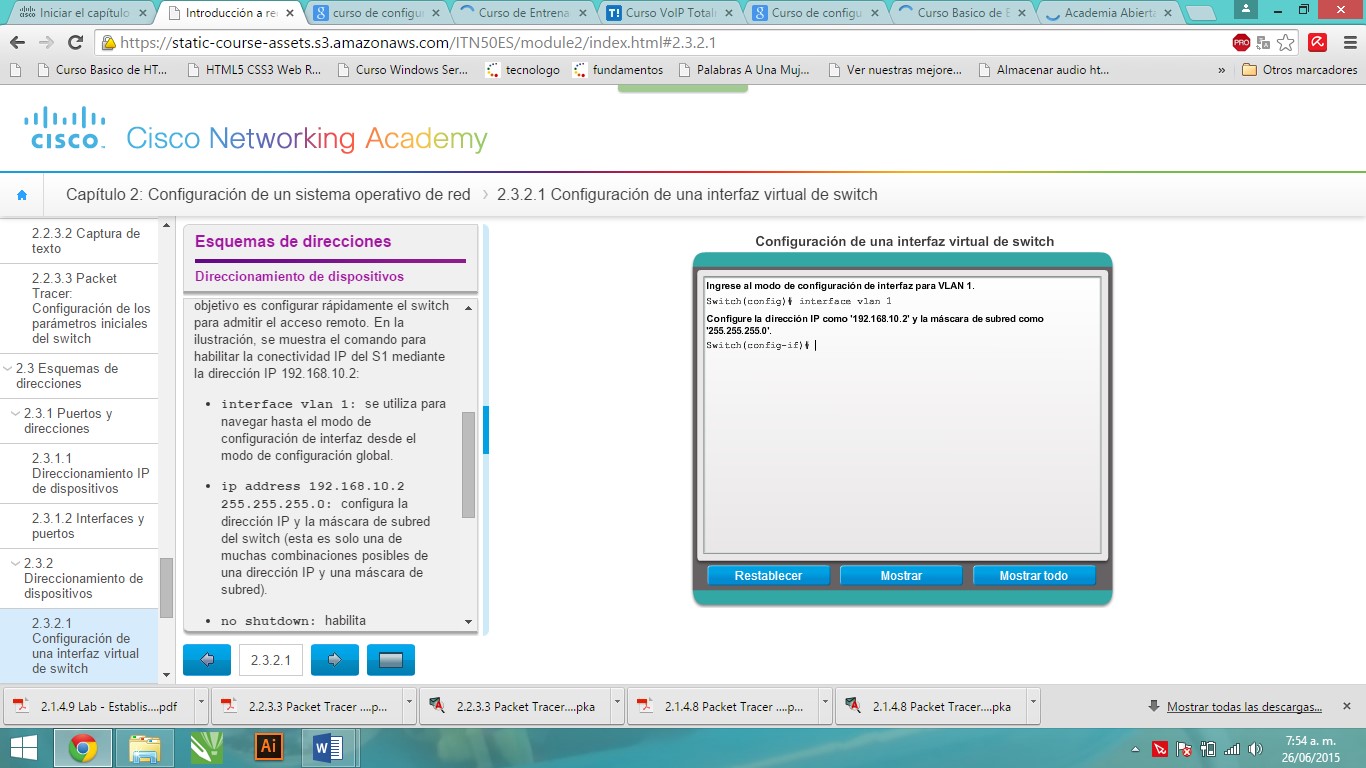Bookmark this page with star icon

1286,43
